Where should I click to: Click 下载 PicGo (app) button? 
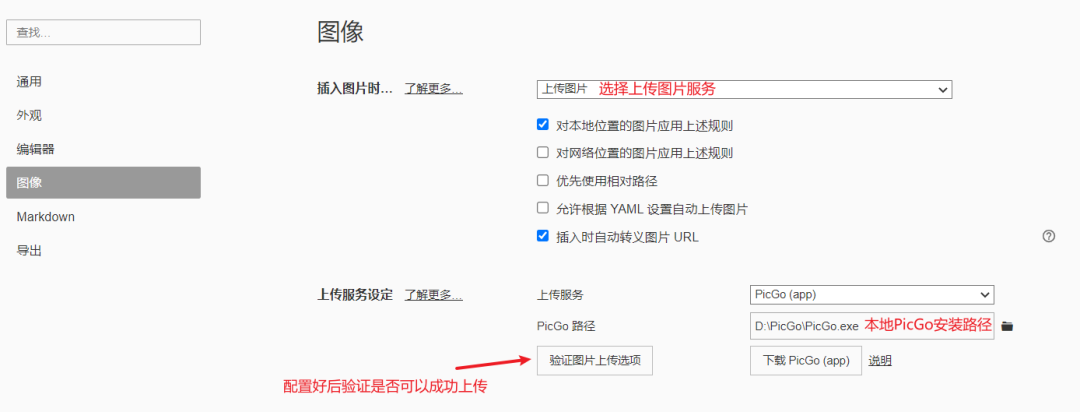[x=806, y=360]
